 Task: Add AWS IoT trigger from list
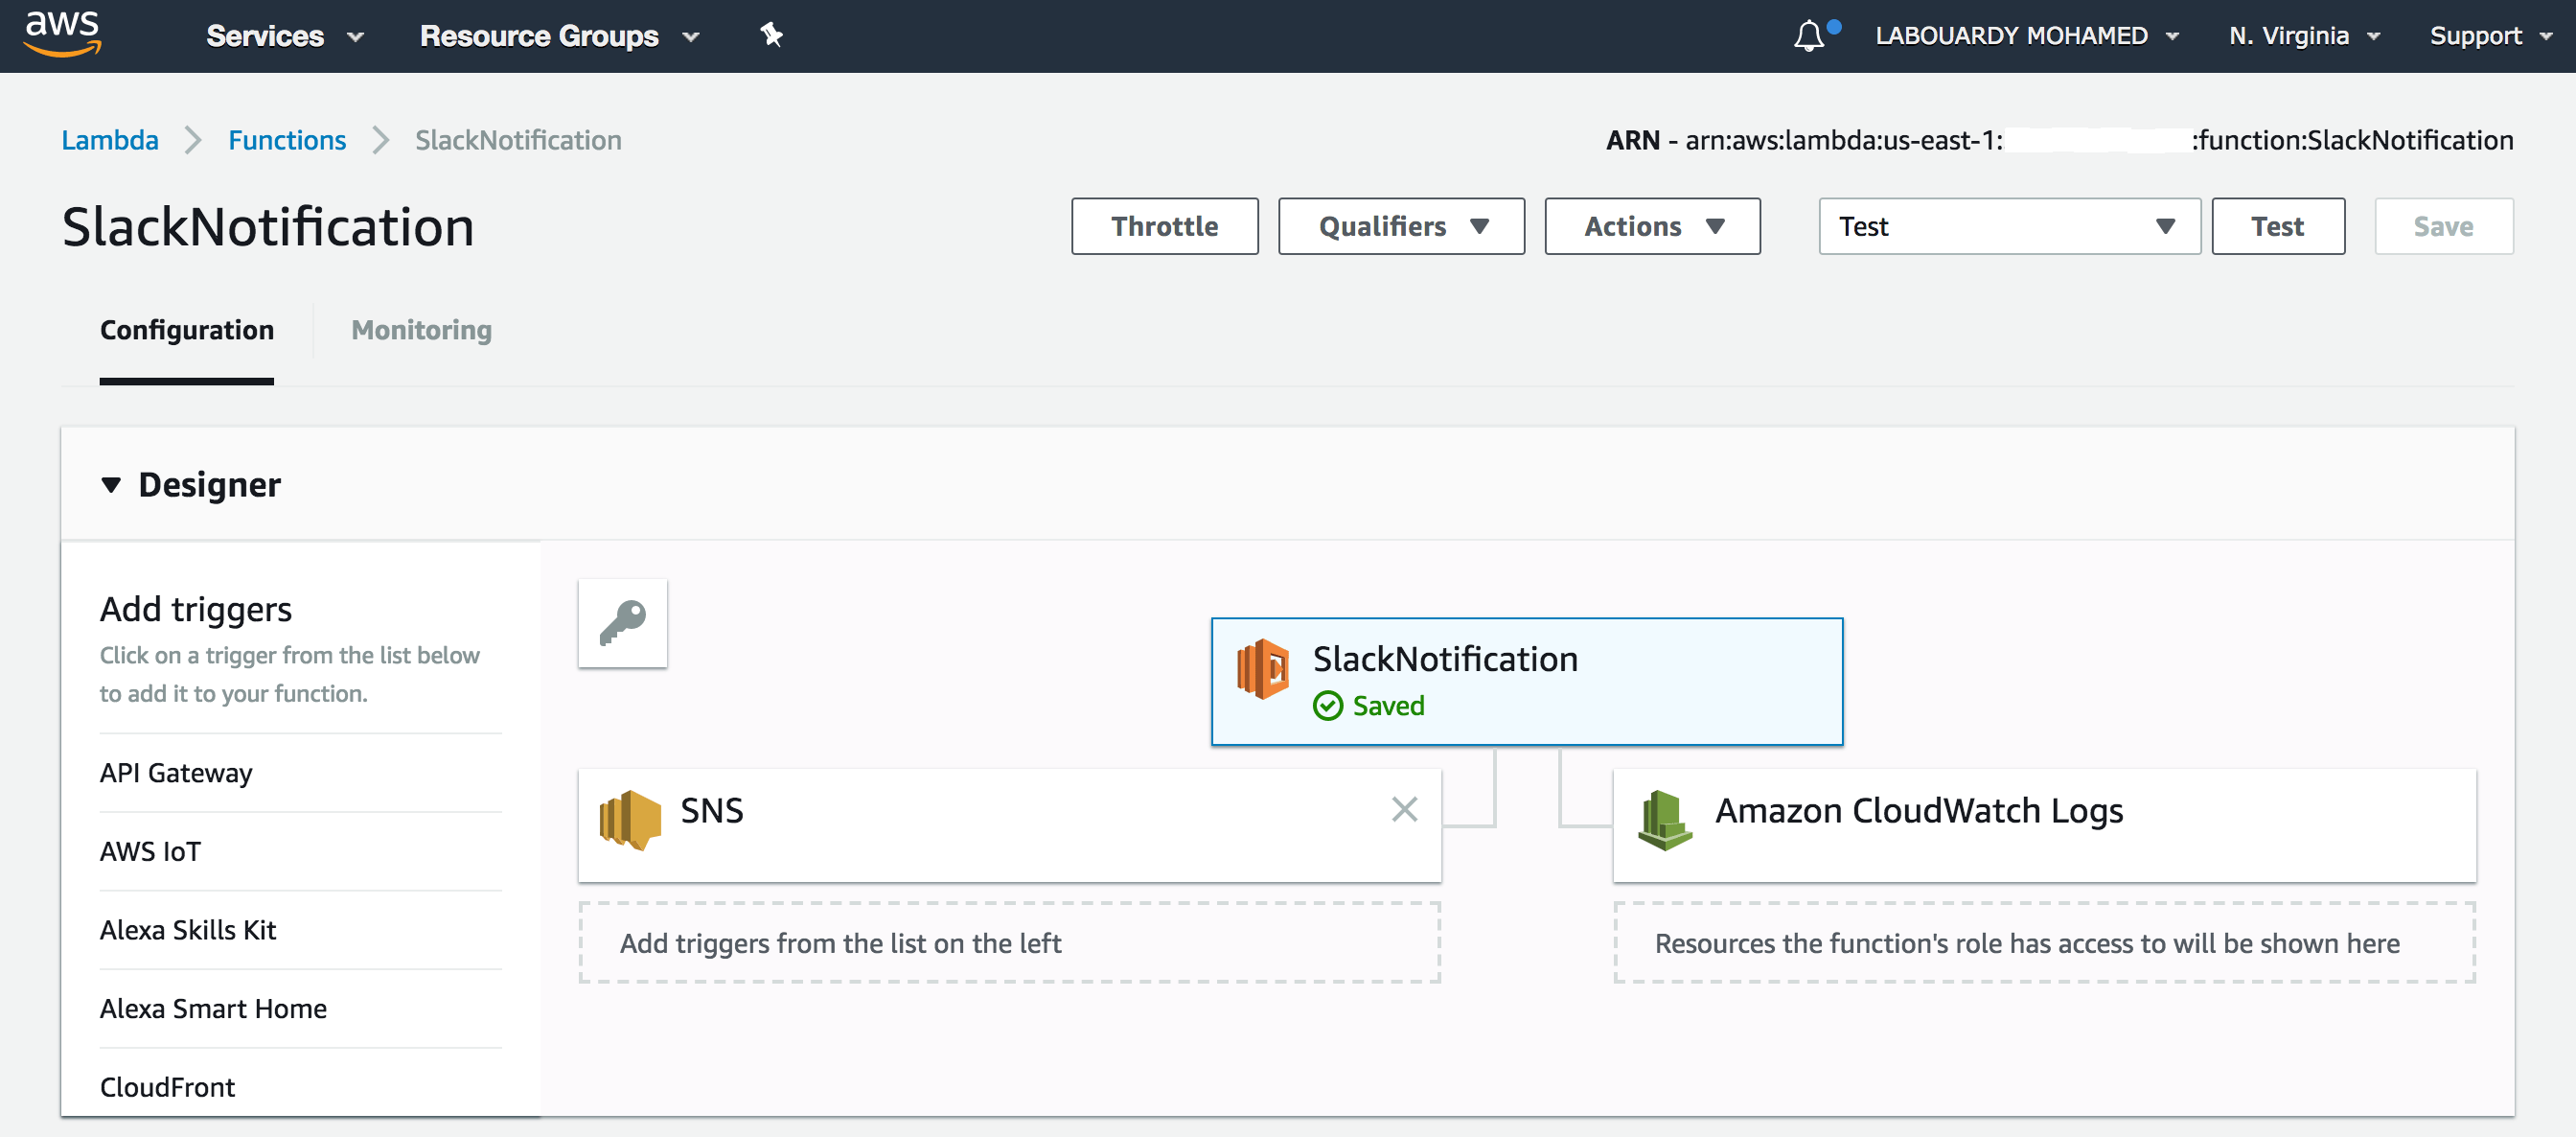click(300, 852)
